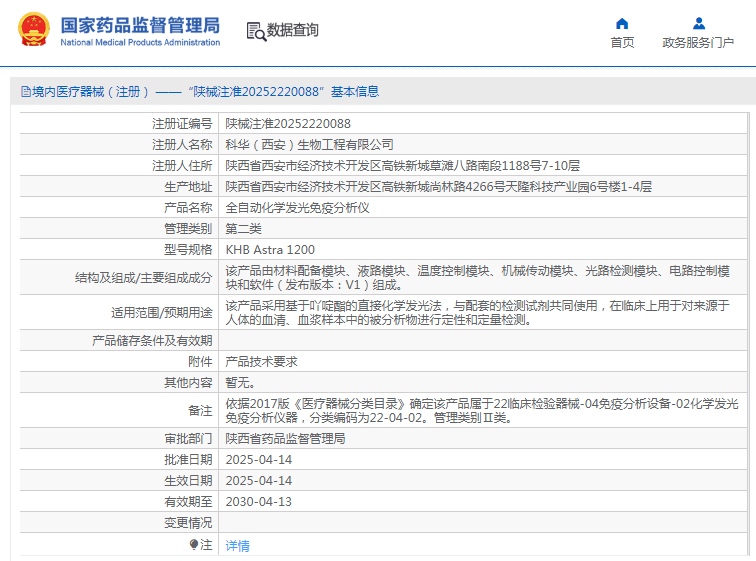Click structure description starting 该产品由材料配备模块

pyautogui.click(x=477, y=278)
